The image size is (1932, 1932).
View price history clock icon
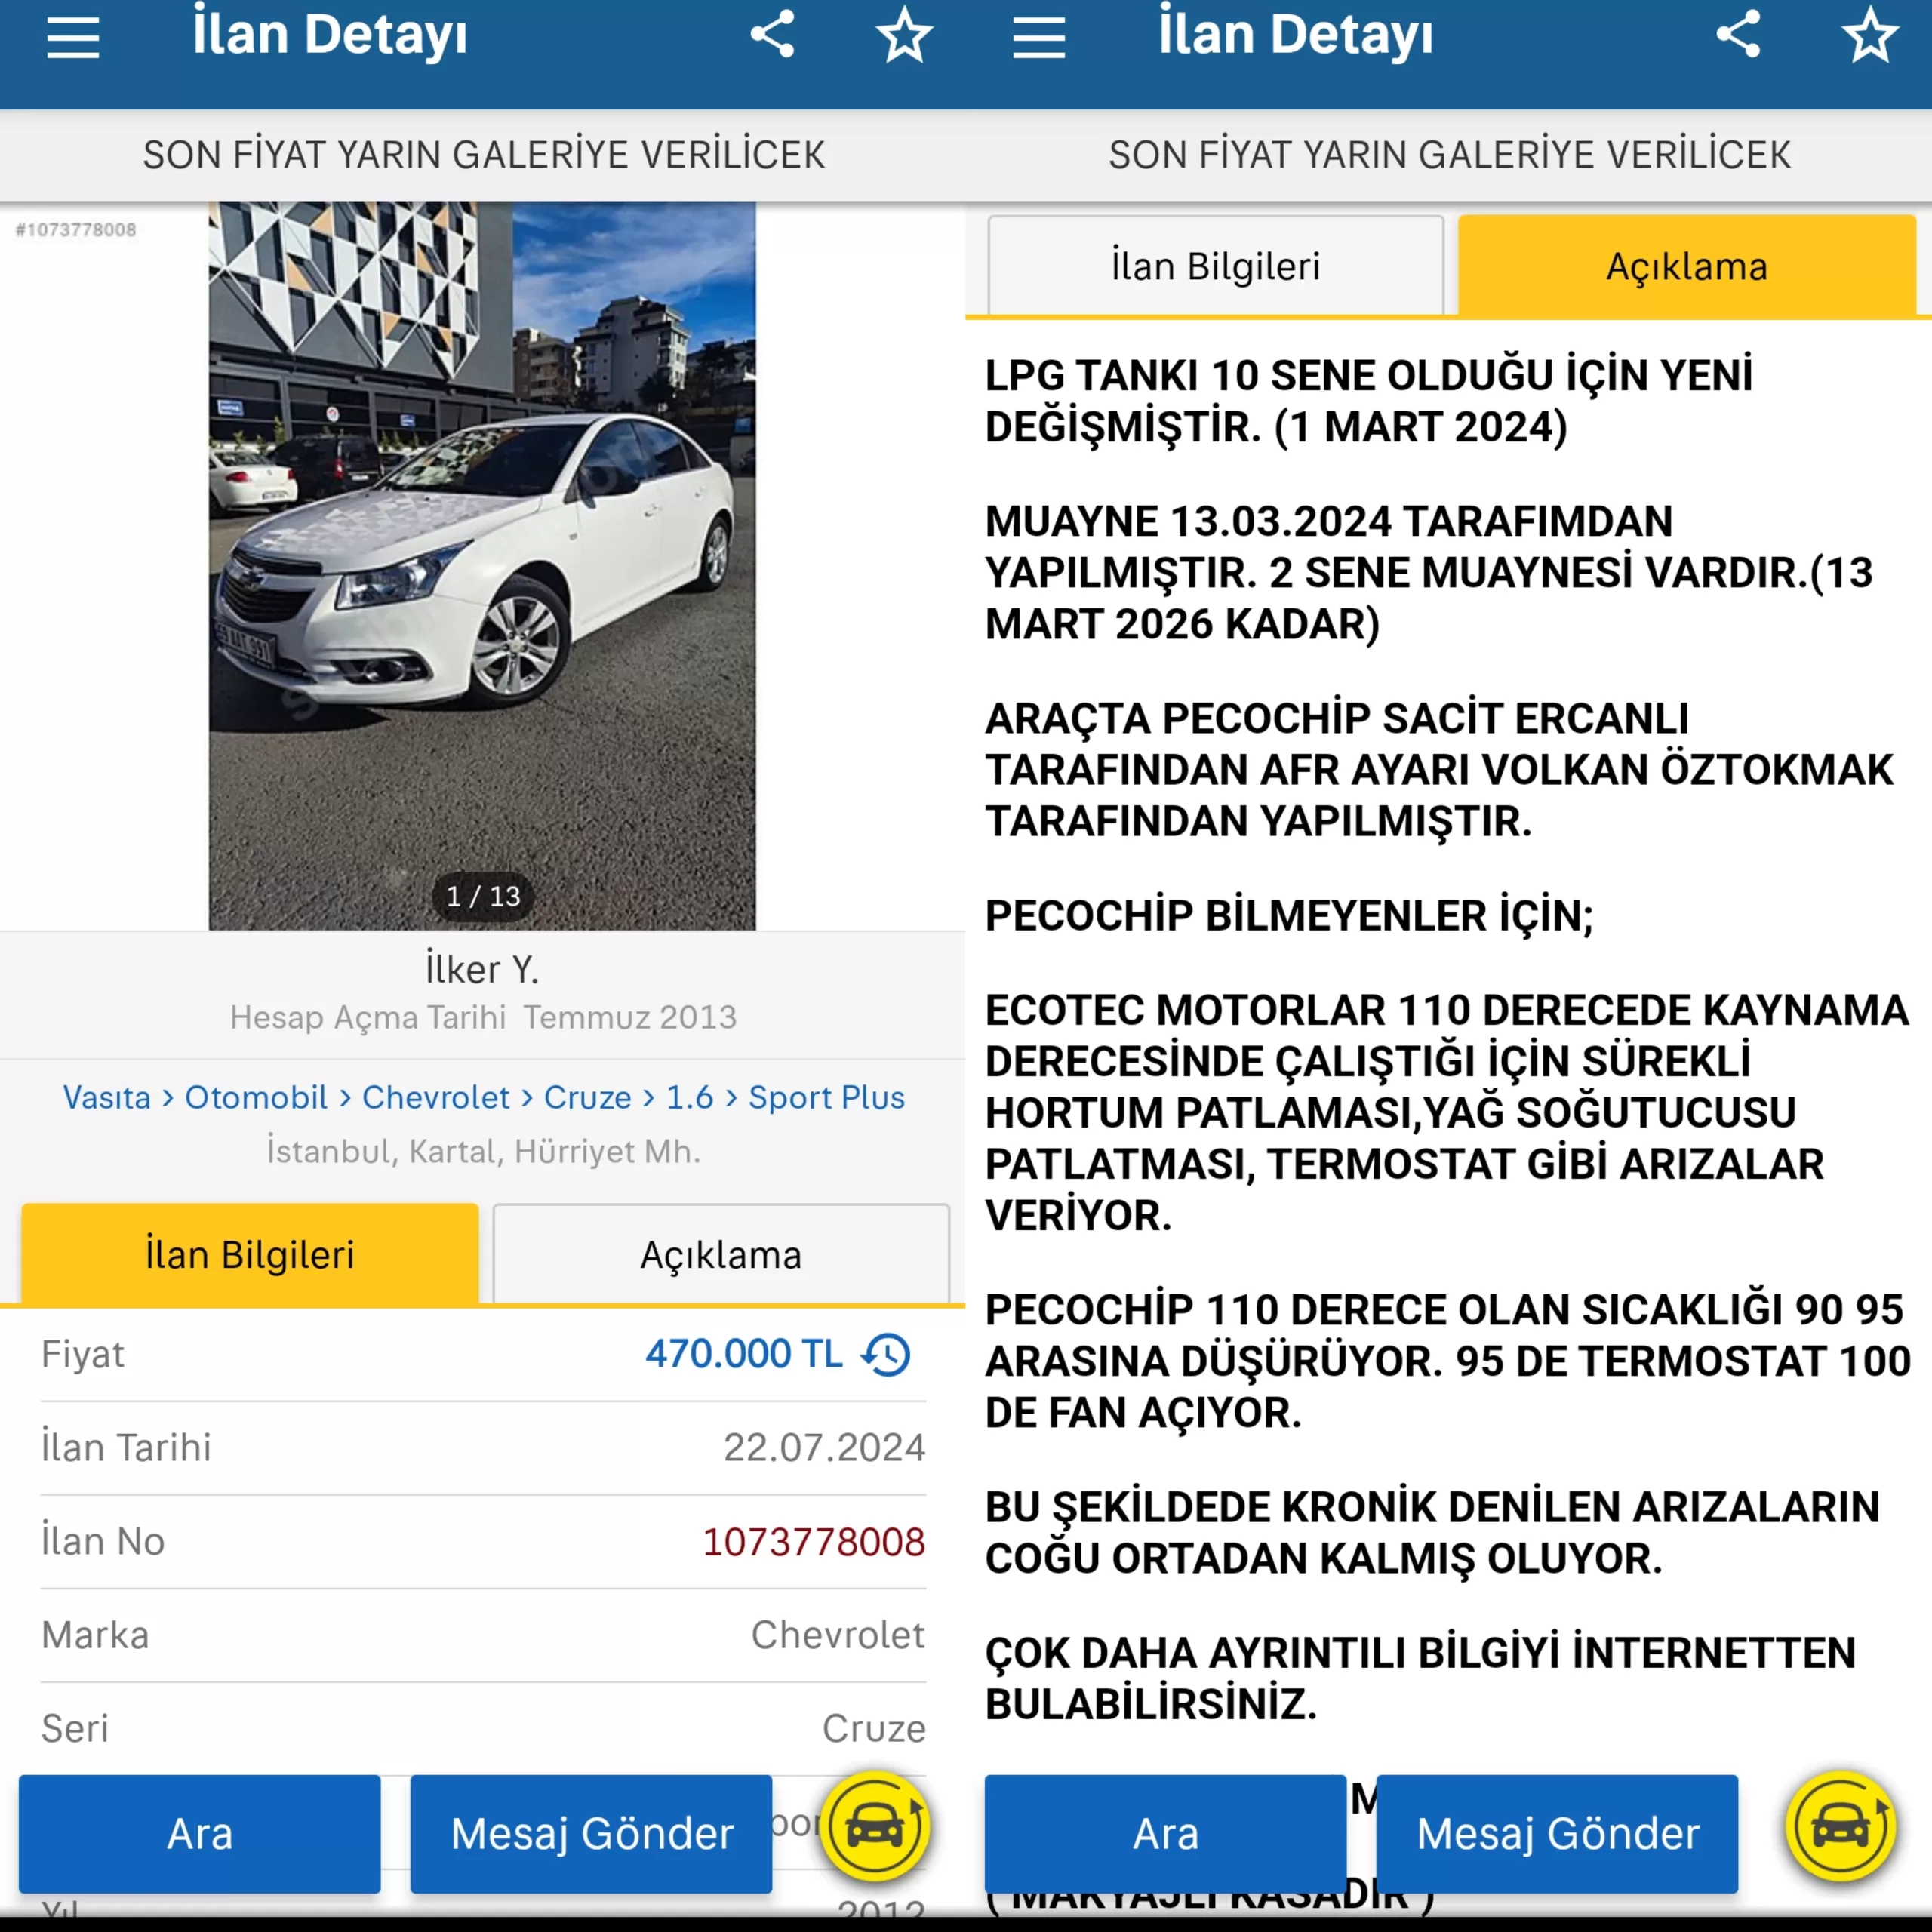point(887,1355)
